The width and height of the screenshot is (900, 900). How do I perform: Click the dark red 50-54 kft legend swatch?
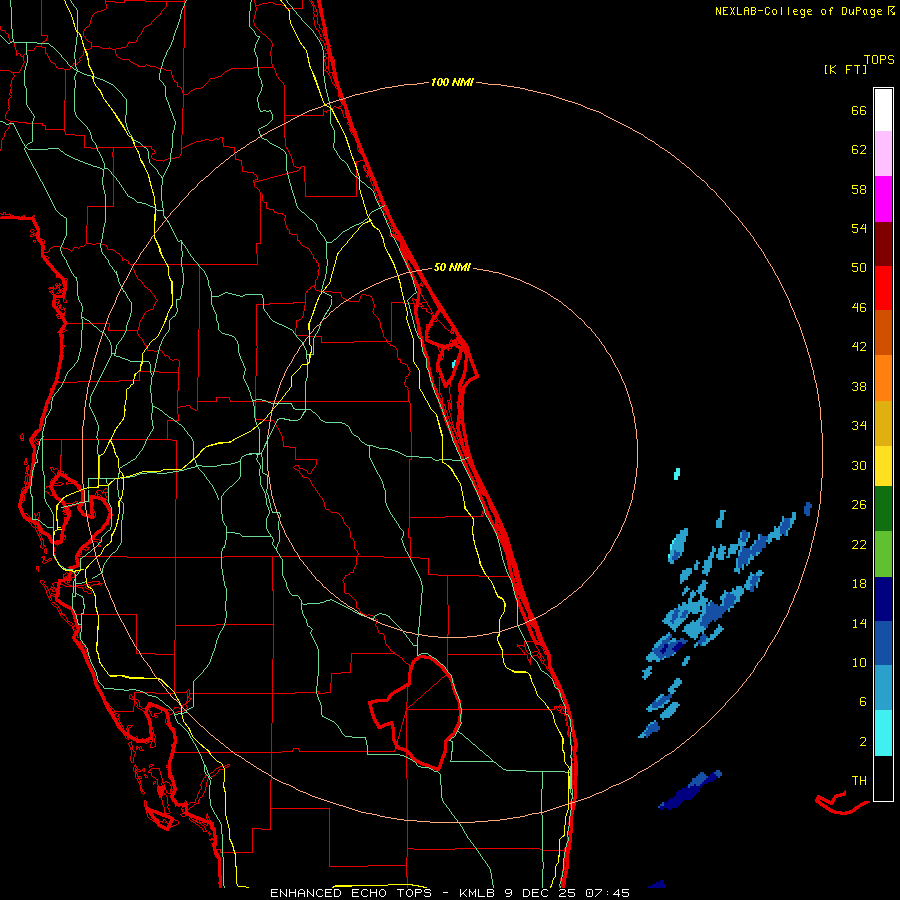point(883,244)
